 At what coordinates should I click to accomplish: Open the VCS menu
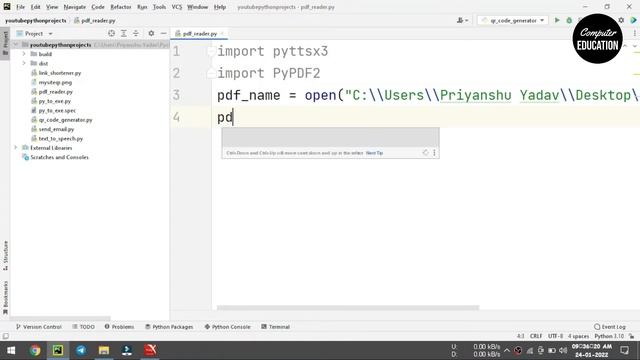click(x=177, y=7)
